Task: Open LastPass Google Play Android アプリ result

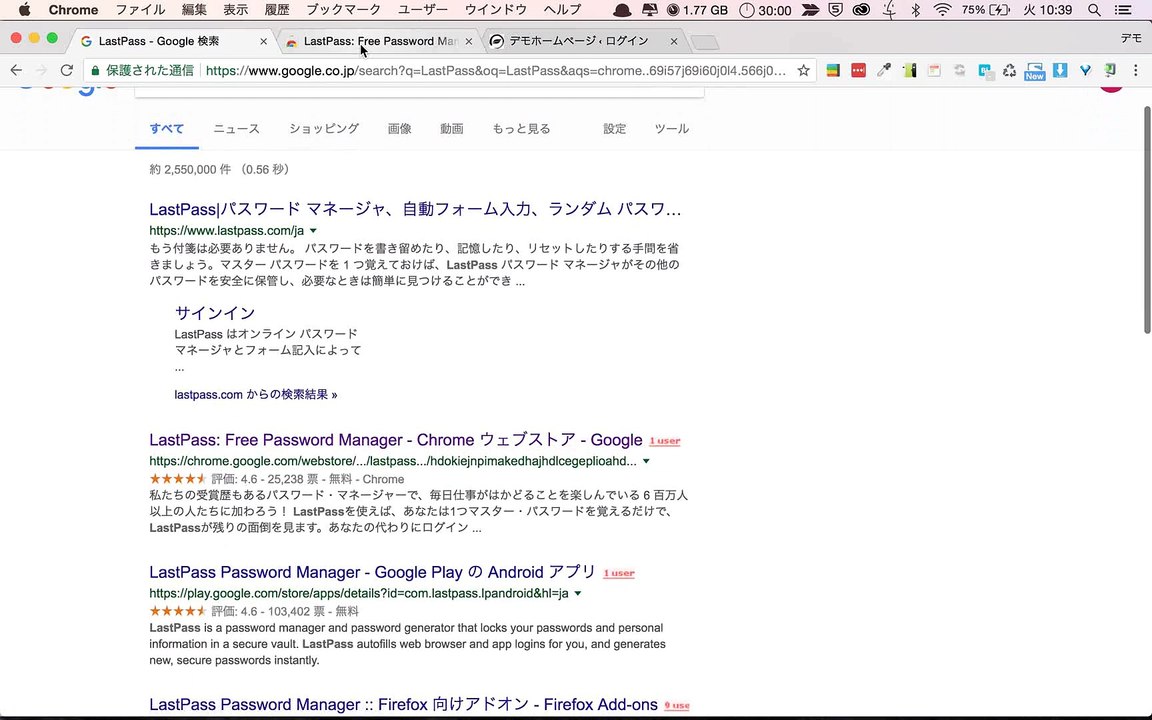Action: tap(372, 572)
